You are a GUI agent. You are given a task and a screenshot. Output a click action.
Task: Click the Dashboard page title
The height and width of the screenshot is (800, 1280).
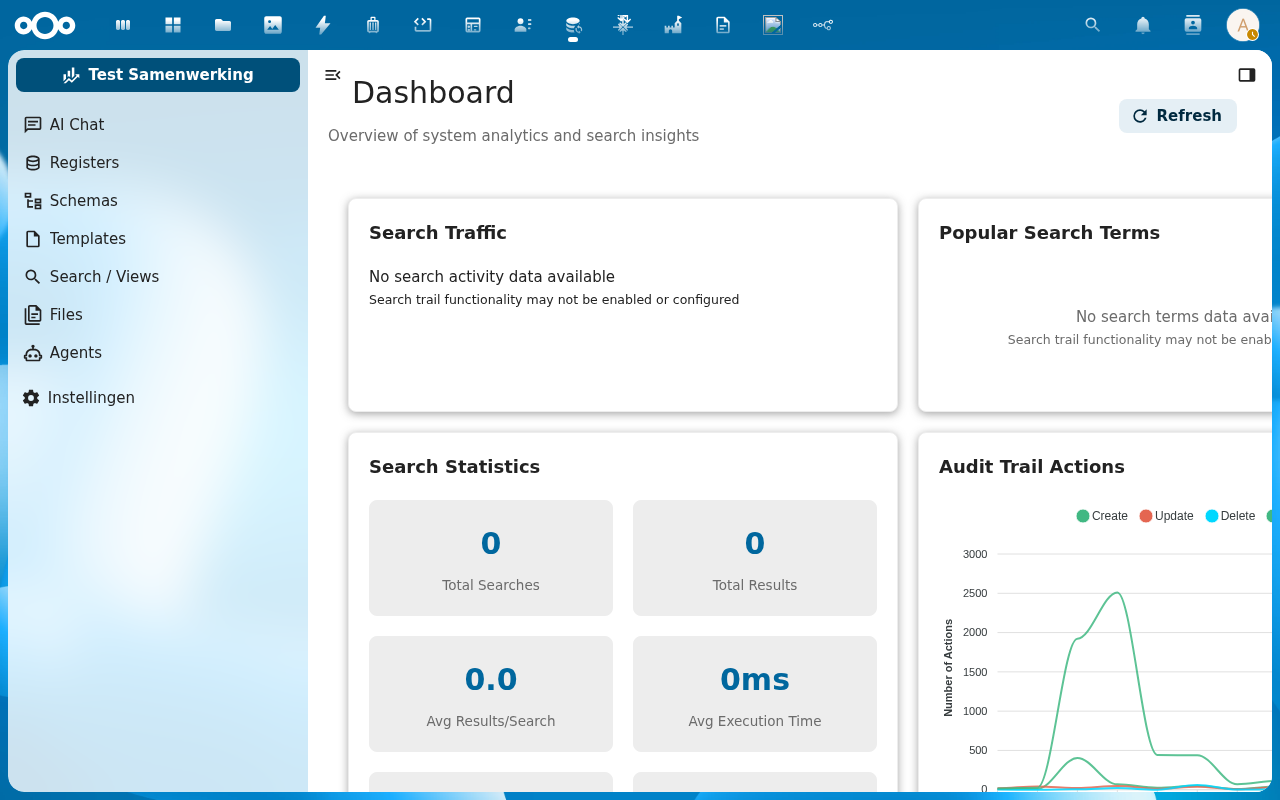pyautogui.click(x=433, y=93)
